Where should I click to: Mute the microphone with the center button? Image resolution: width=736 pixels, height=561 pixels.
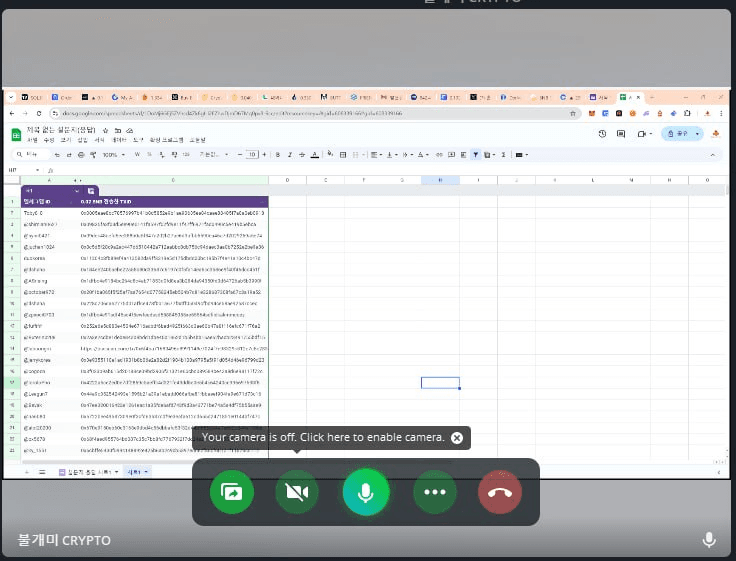[x=366, y=492]
